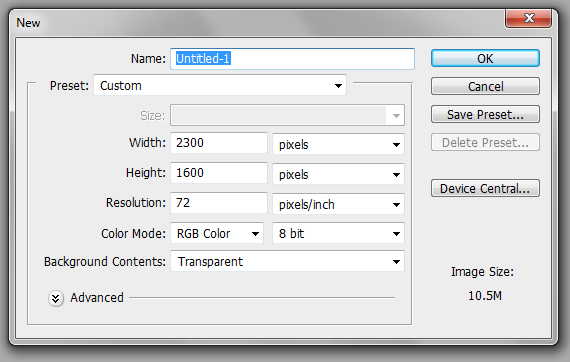Click the OK button
This screenshot has height=362, width=570.
tap(485, 59)
